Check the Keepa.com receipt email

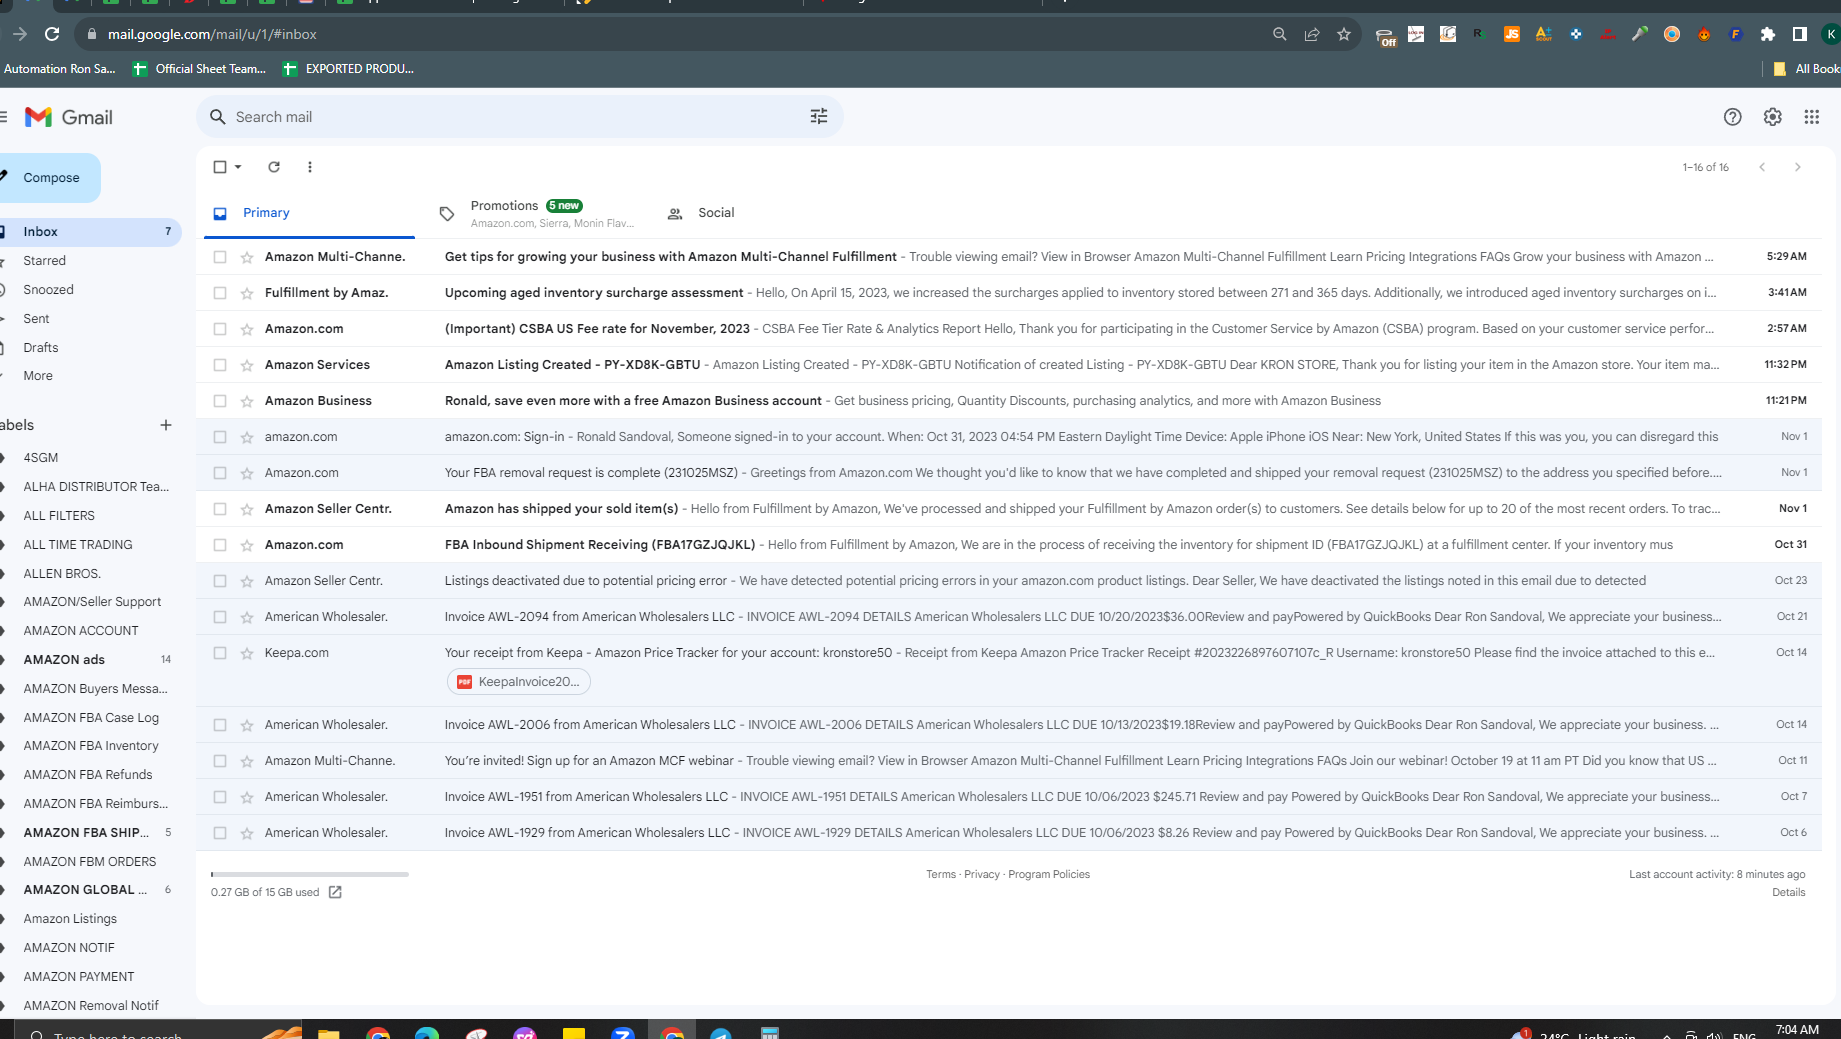[220, 653]
